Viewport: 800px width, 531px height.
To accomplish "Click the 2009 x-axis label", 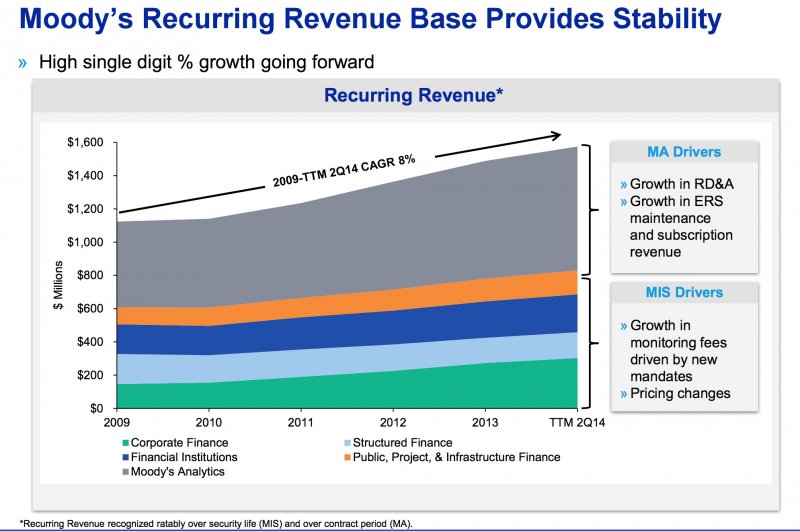I will 117,423.
